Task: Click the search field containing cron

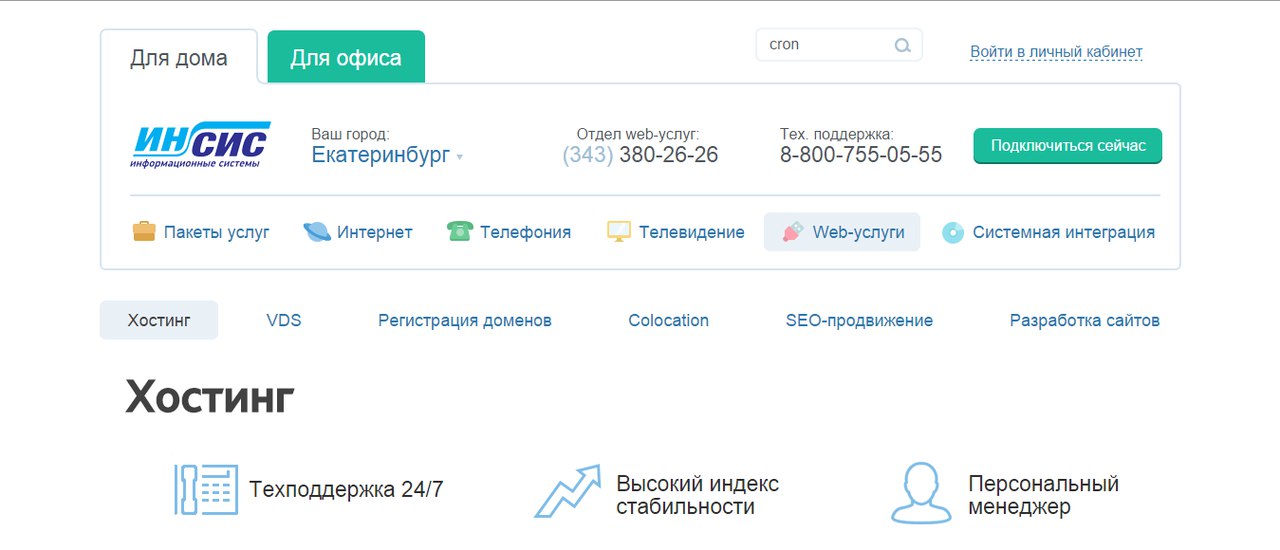Action: pos(825,45)
